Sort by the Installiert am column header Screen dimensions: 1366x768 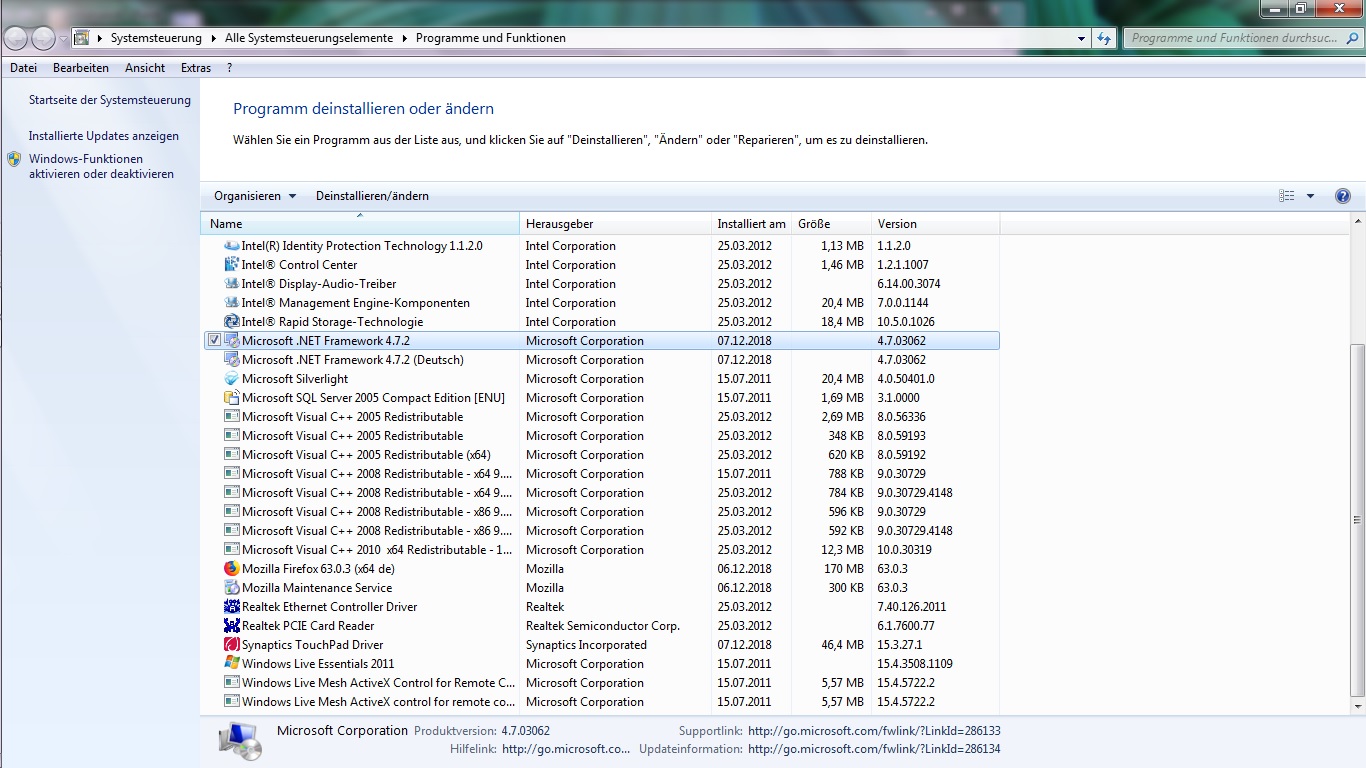pos(751,224)
